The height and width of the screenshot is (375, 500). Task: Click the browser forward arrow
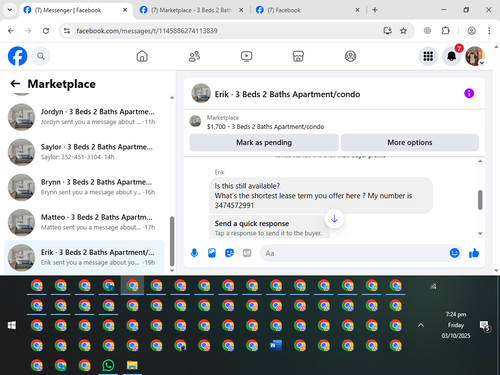point(28,31)
